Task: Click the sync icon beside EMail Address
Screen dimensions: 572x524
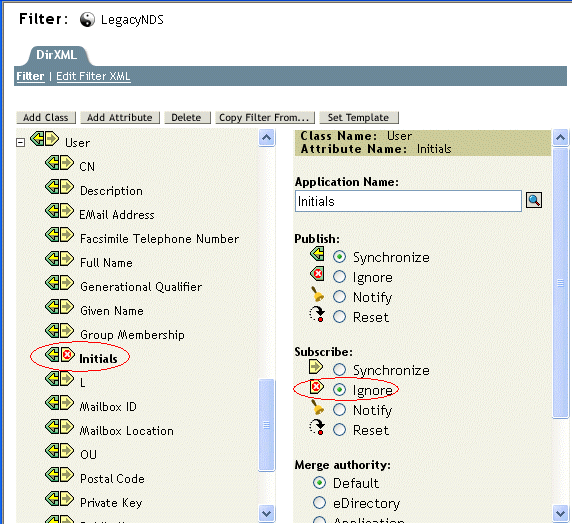Action: click(x=59, y=211)
